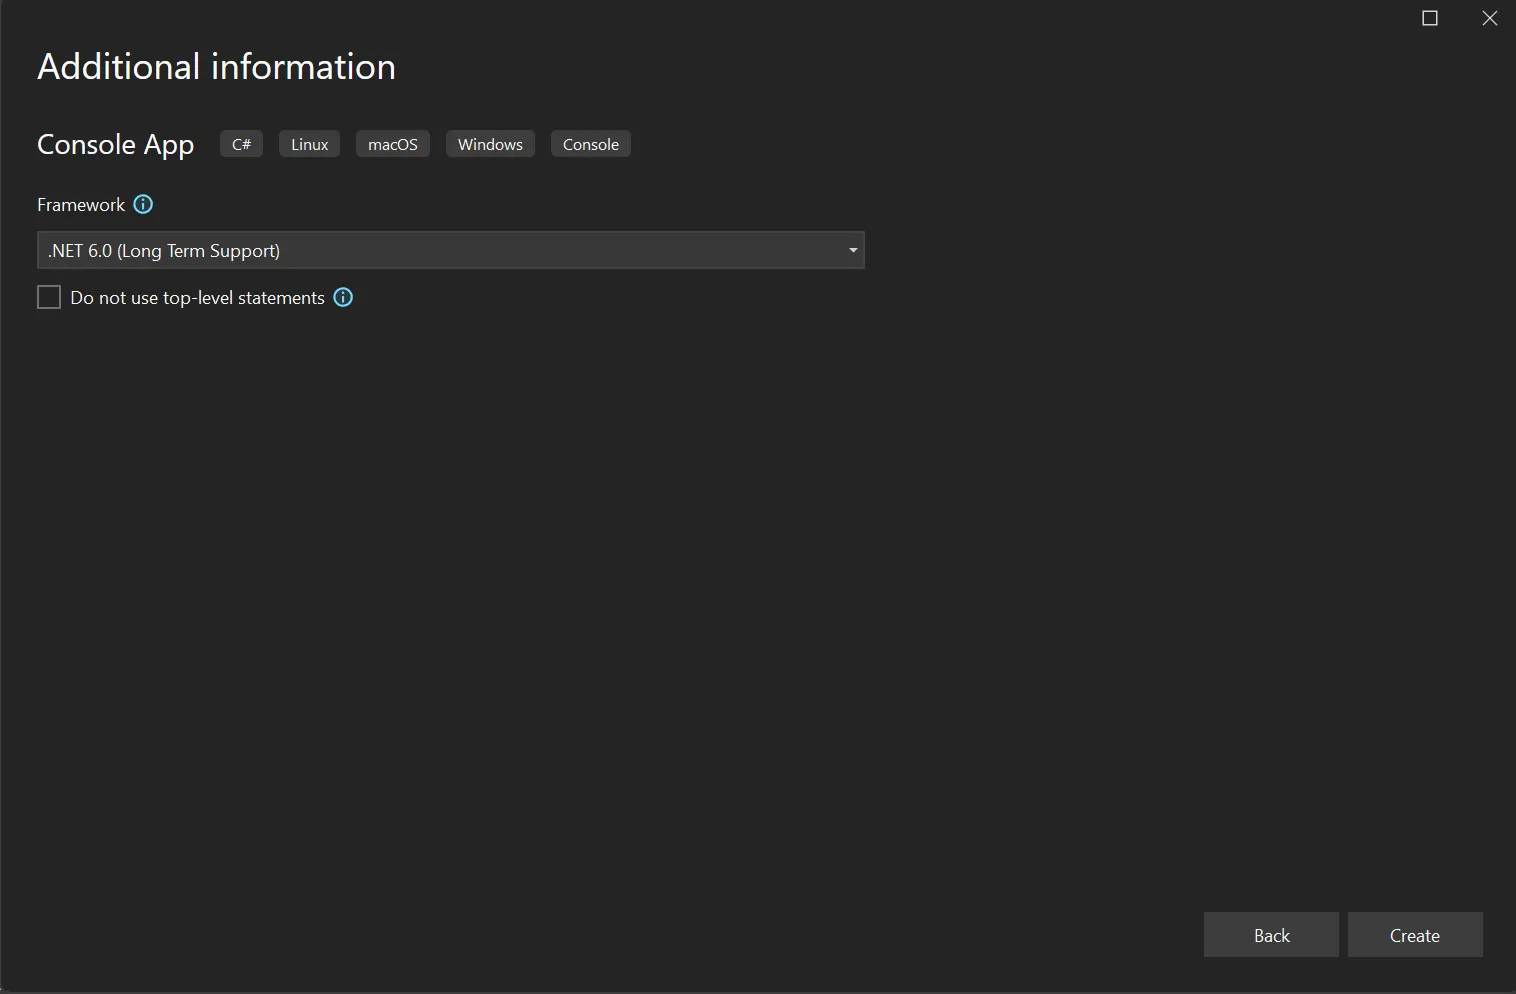The height and width of the screenshot is (994, 1516).
Task: Click the 'Framework' field label
Action: [x=81, y=205]
